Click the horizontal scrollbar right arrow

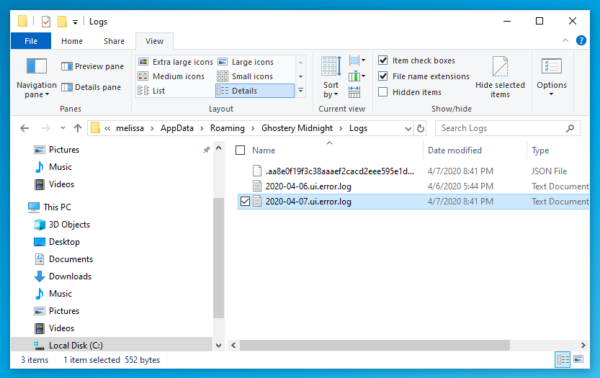(x=583, y=345)
